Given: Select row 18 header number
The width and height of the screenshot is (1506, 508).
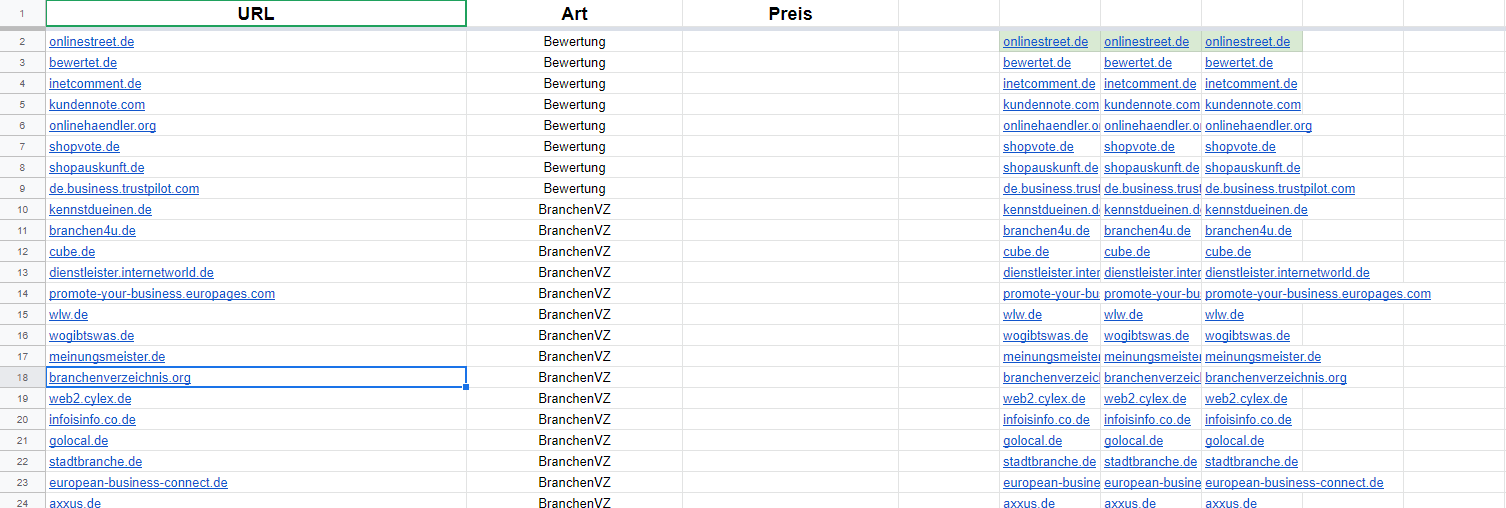Looking at the screenshot, I should click(23, 378).
